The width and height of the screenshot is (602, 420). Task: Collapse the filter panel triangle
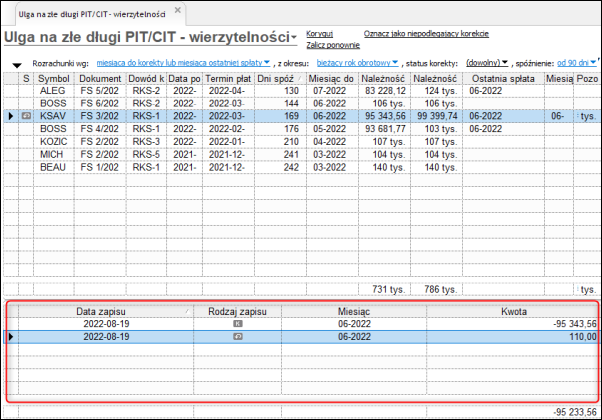click(17, 65)
